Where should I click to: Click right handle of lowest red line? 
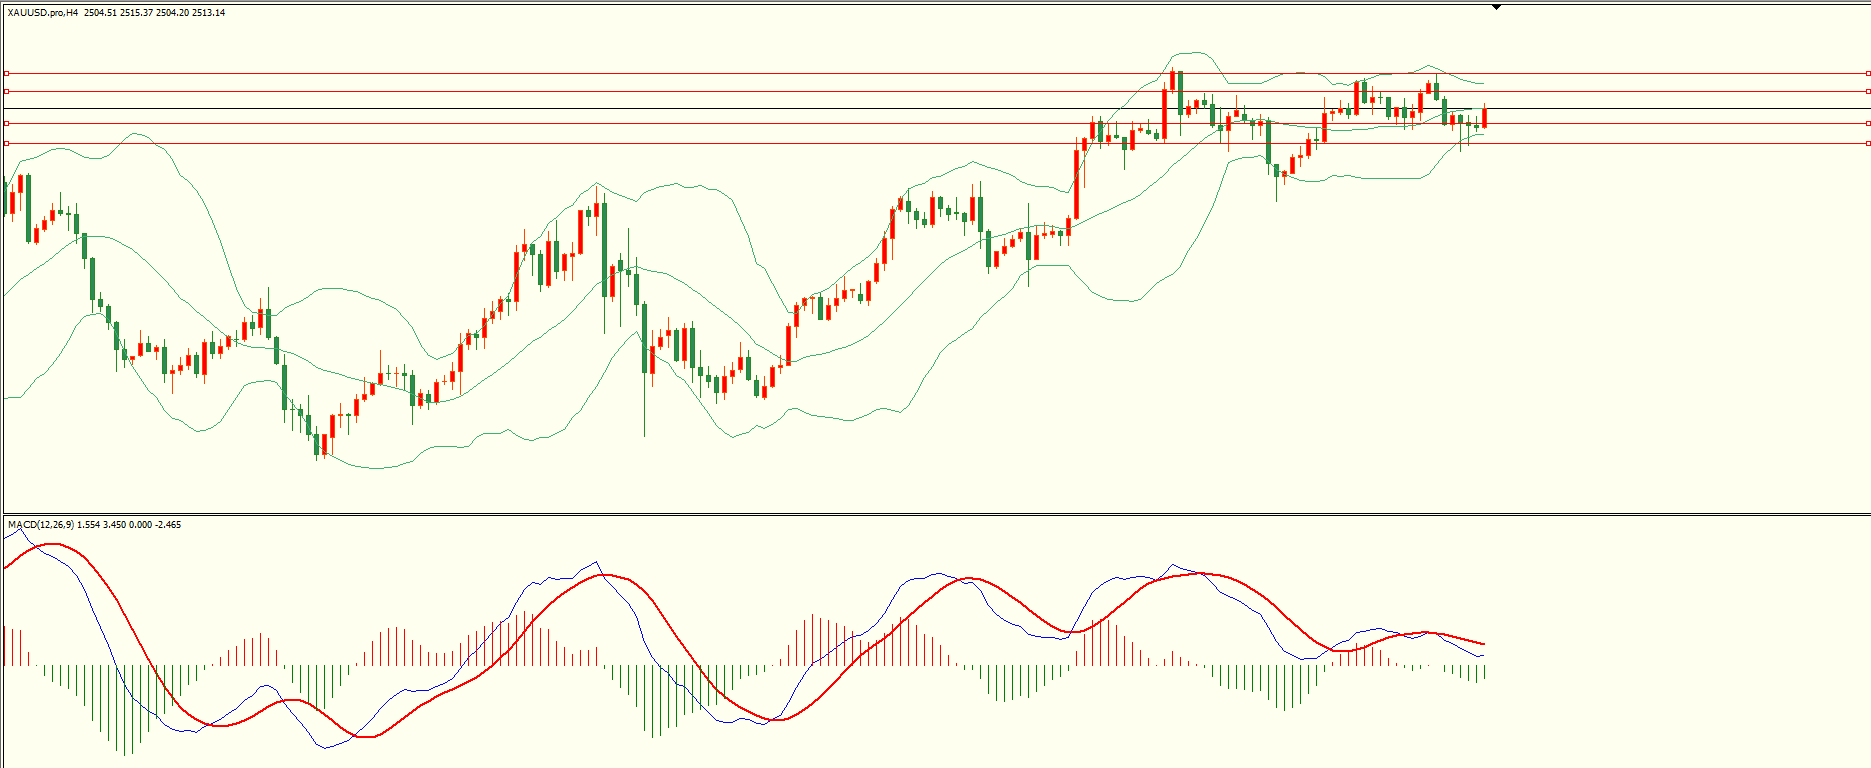1867,143
